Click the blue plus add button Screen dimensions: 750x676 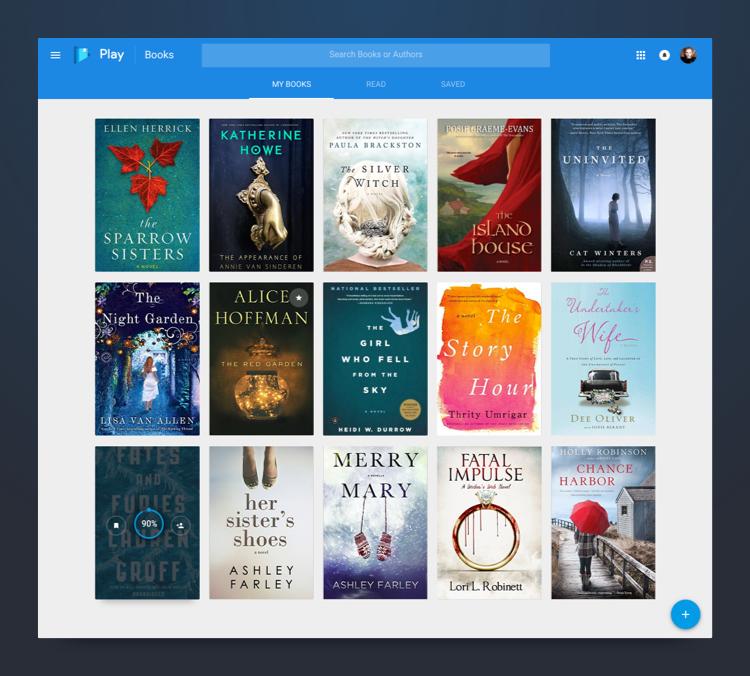coord(685,614)
